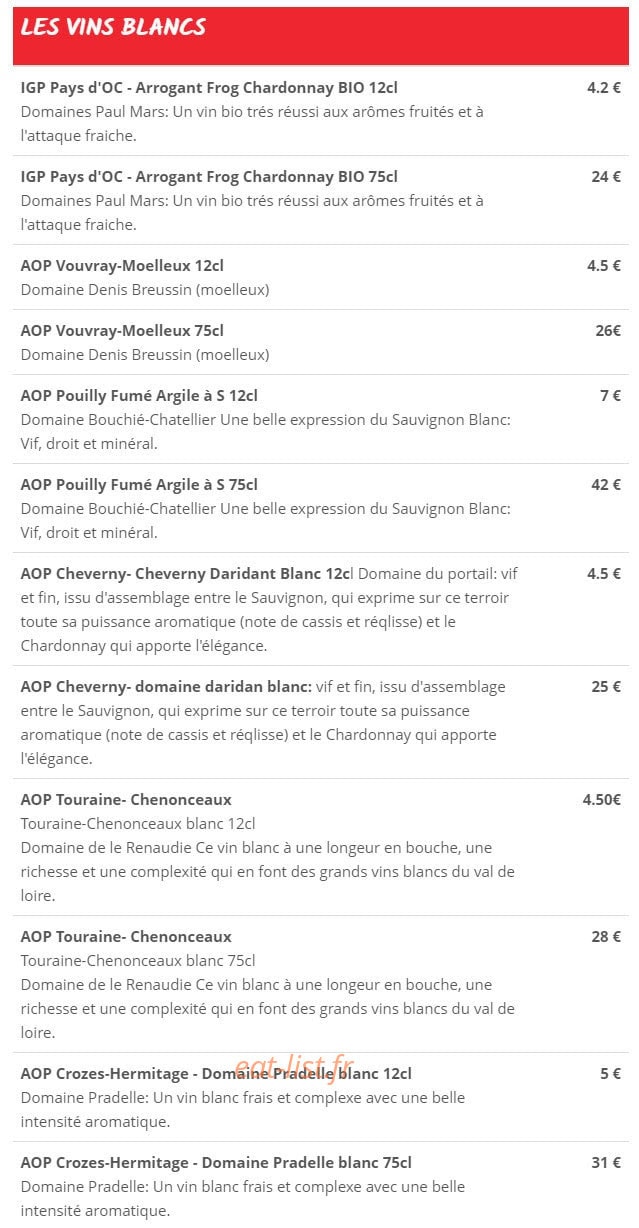The width and height of the screenshot is (639, 1228).
Task: Click Touraine-Chenonceaux blanc 75cl subtitle
Action: tap(138, 961)
